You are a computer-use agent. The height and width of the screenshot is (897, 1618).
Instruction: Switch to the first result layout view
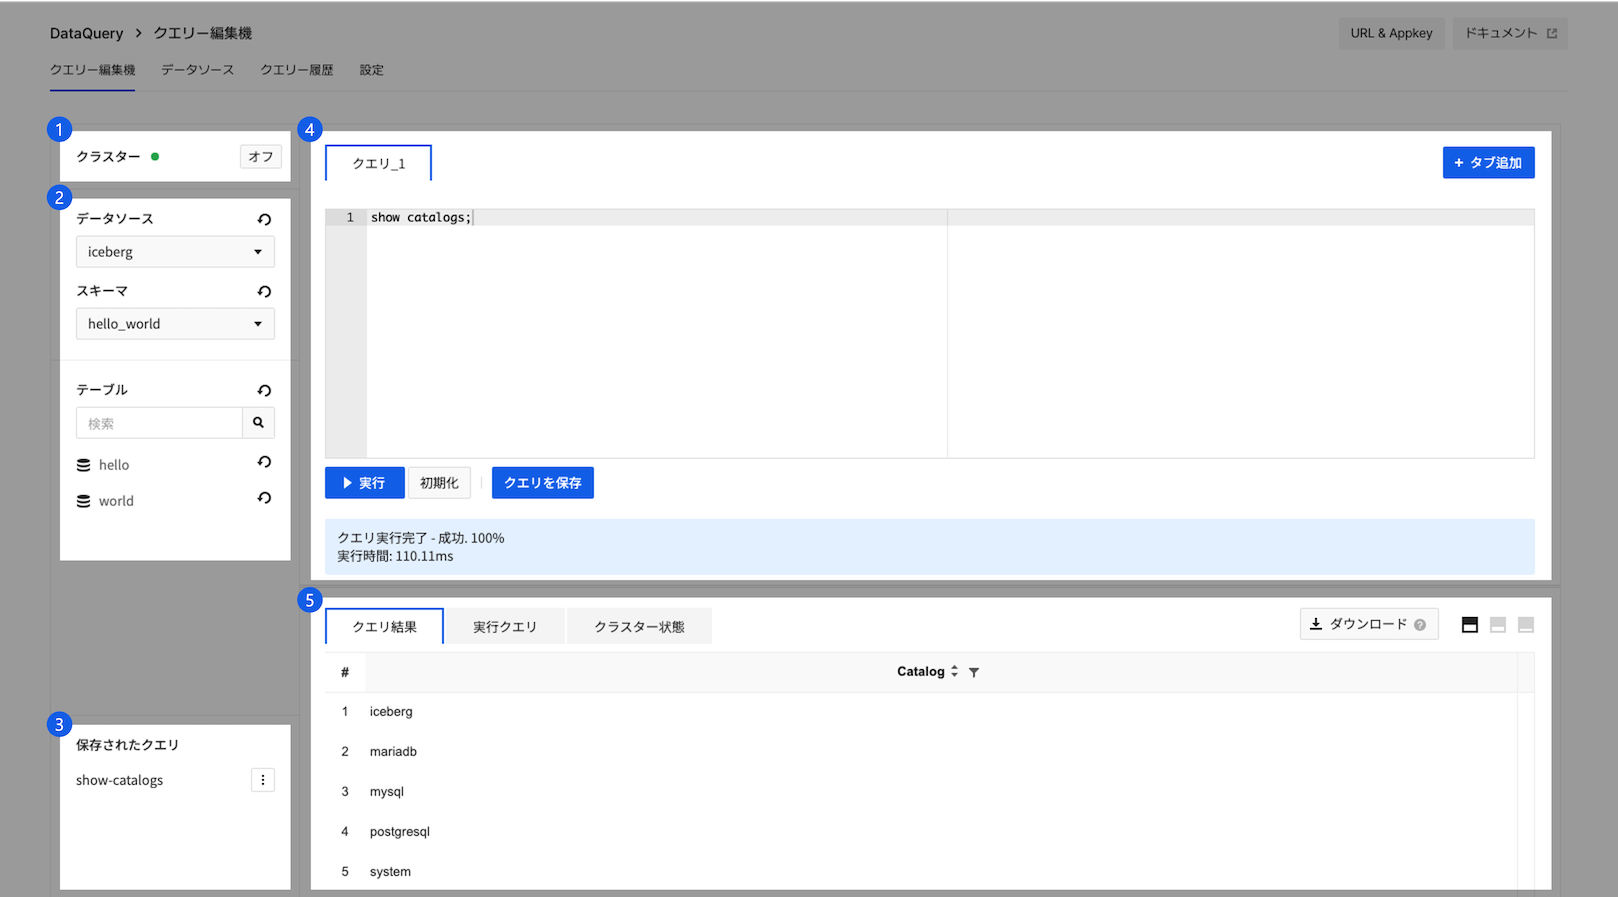tap(1469, 625)
